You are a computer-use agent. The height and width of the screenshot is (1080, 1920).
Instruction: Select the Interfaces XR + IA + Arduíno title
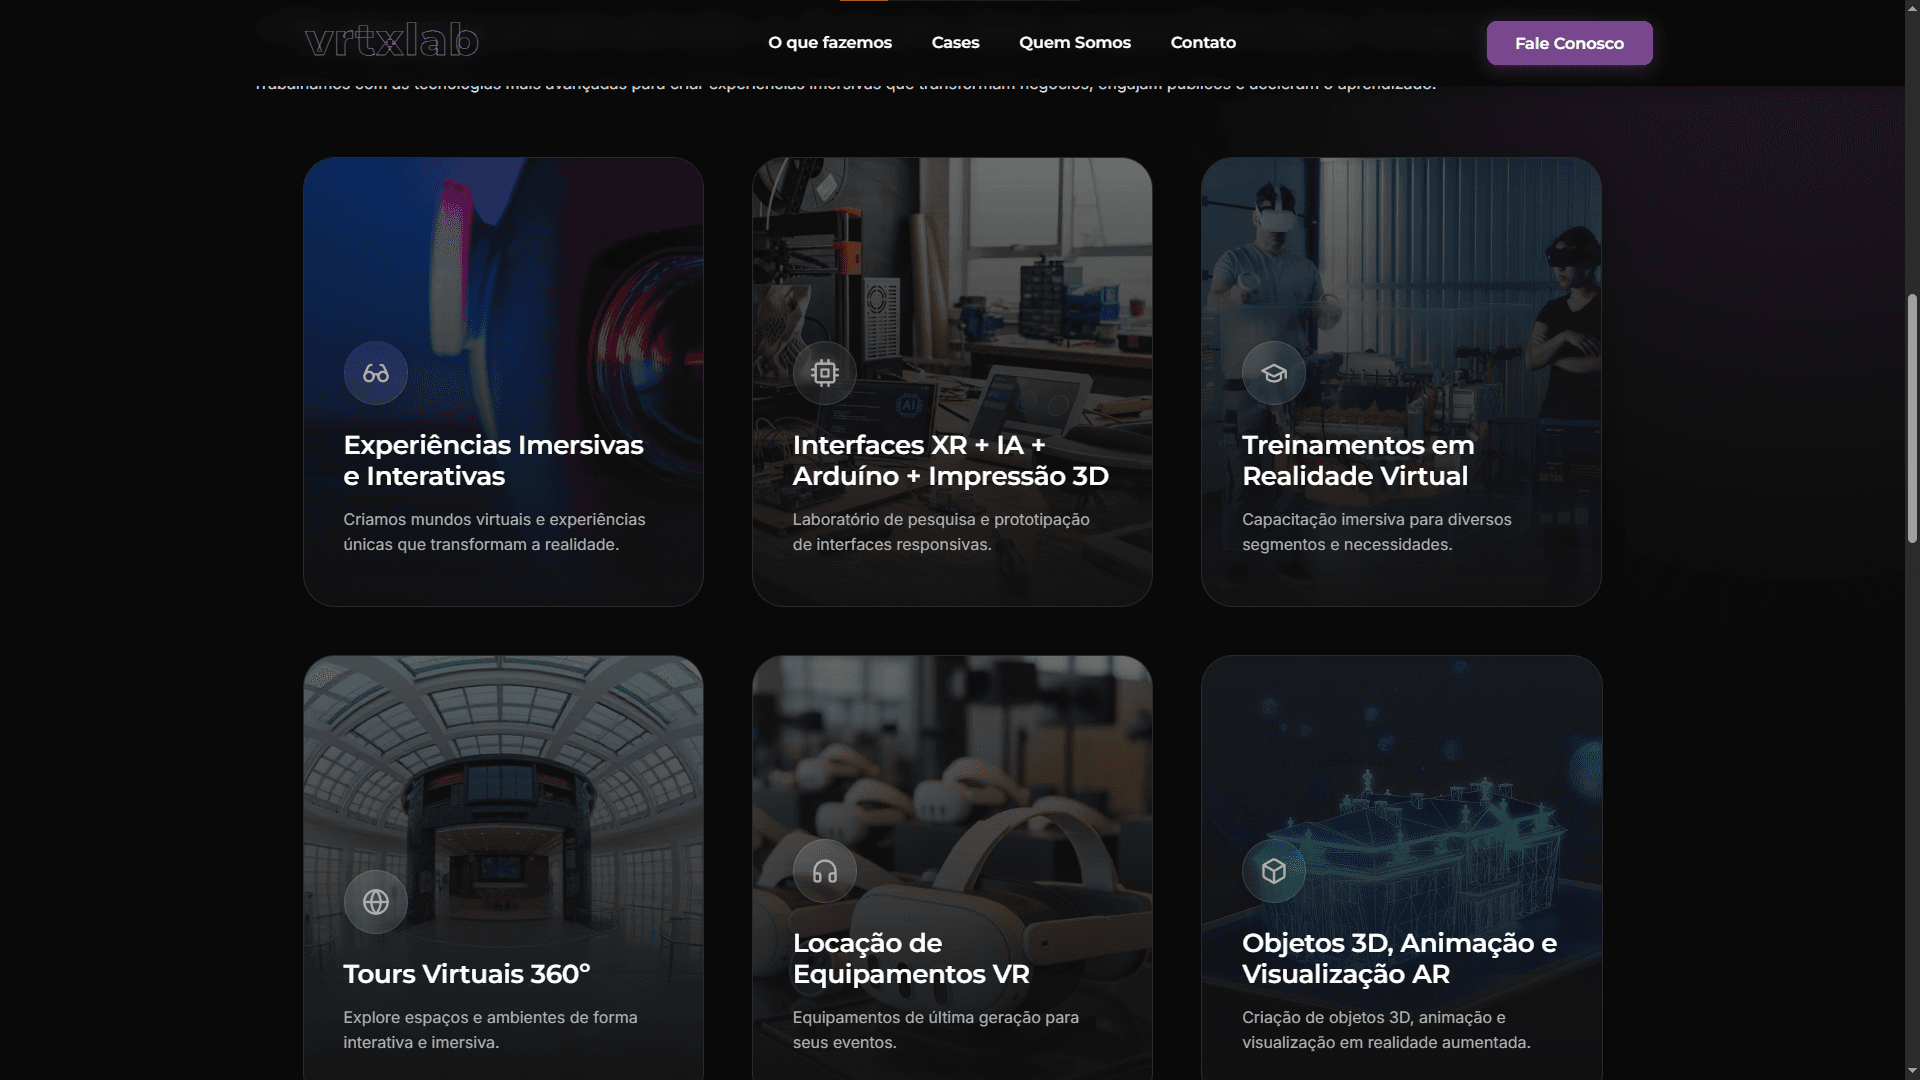(x=950, y=460)
